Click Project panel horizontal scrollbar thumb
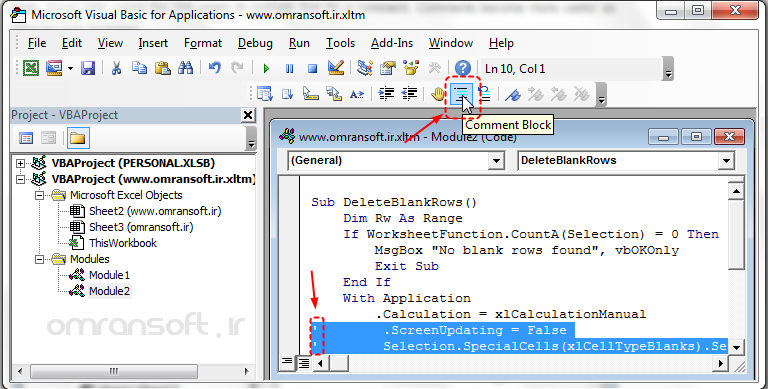The width and height of the screenshot is (768, 389). [x=113, y=371]
